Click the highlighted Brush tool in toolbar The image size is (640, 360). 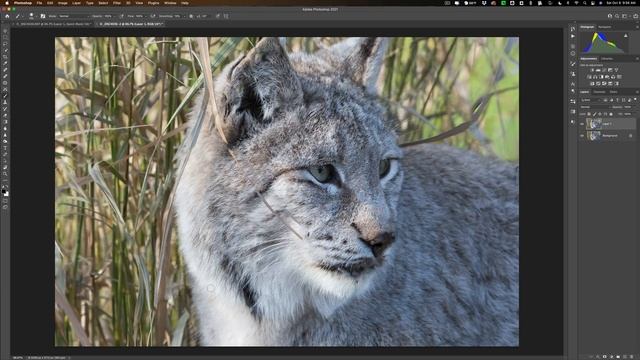[5, 96]
